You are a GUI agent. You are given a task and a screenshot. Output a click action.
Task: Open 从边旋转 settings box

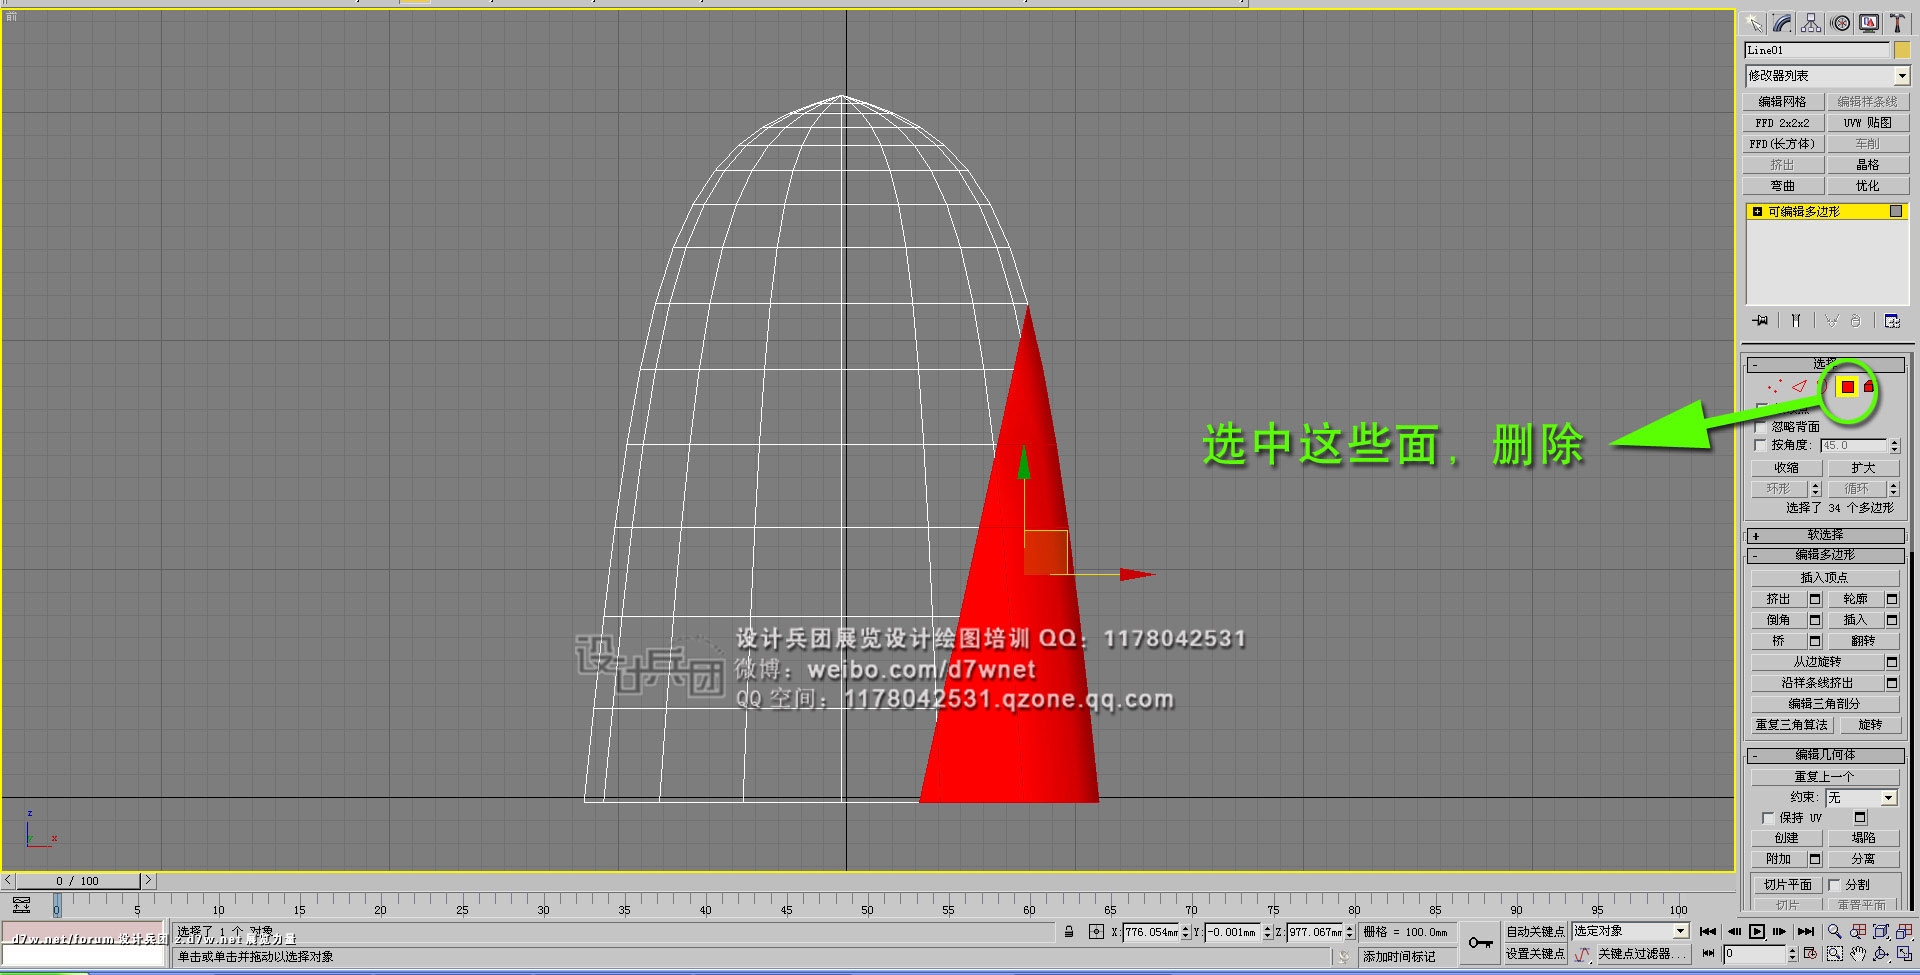pyautogui.click(x=1892, y=662)
